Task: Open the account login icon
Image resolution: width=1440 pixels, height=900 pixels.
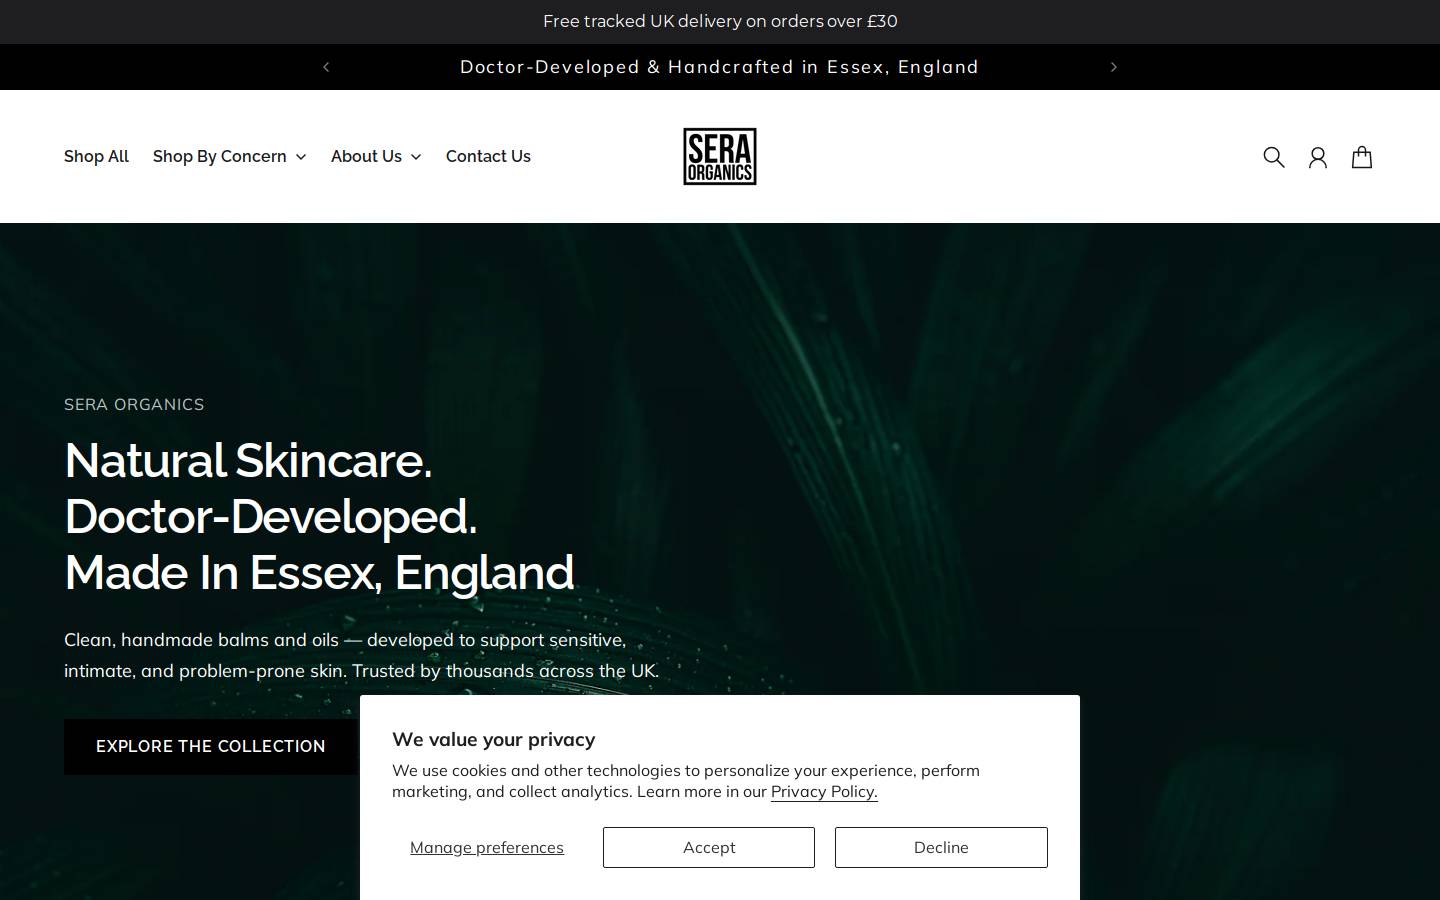Action: click(x=1317, y=157)
